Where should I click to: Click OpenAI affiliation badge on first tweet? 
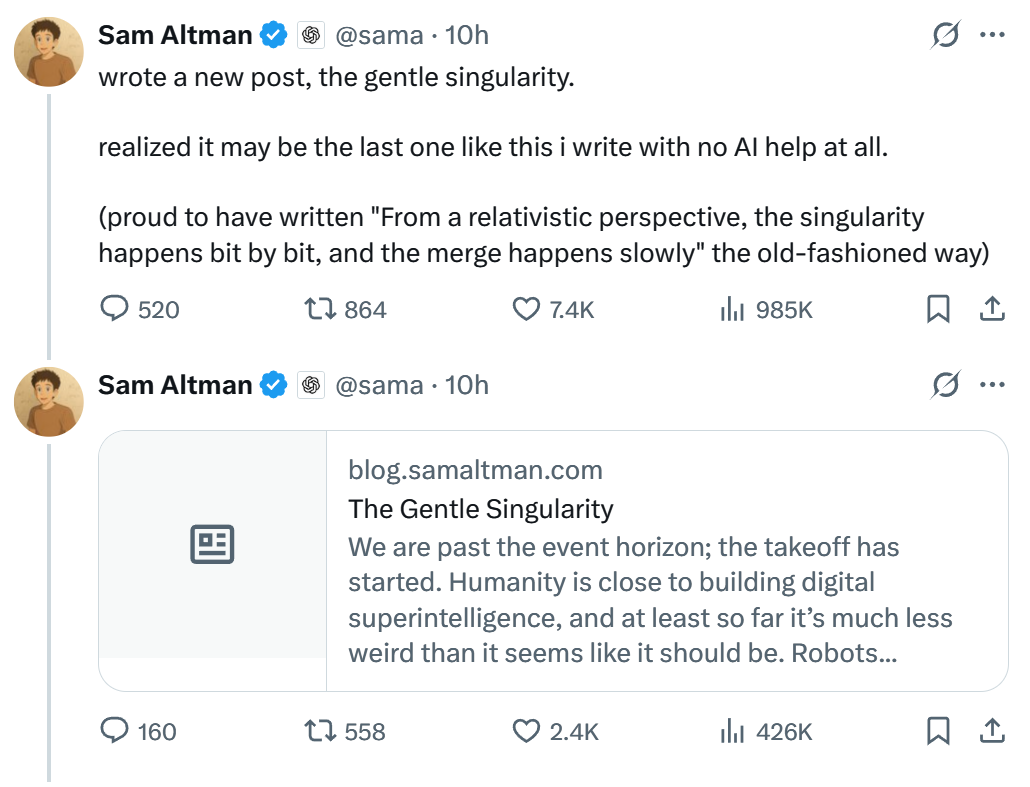pyautogui.click(x=311, y=36)
